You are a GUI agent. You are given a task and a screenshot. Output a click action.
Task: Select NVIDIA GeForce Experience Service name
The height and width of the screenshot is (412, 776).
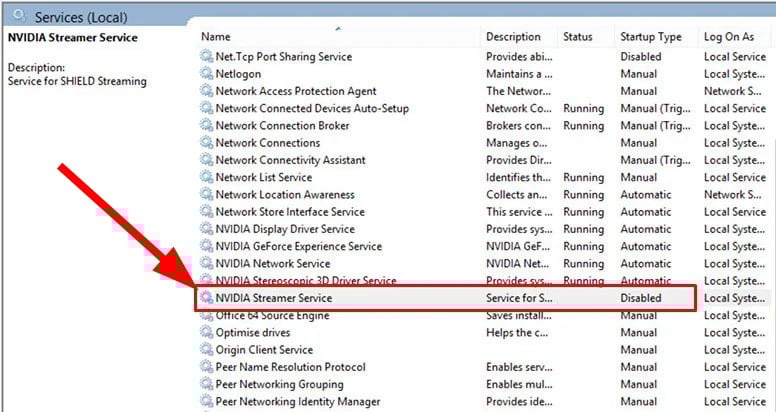point(299,246)
